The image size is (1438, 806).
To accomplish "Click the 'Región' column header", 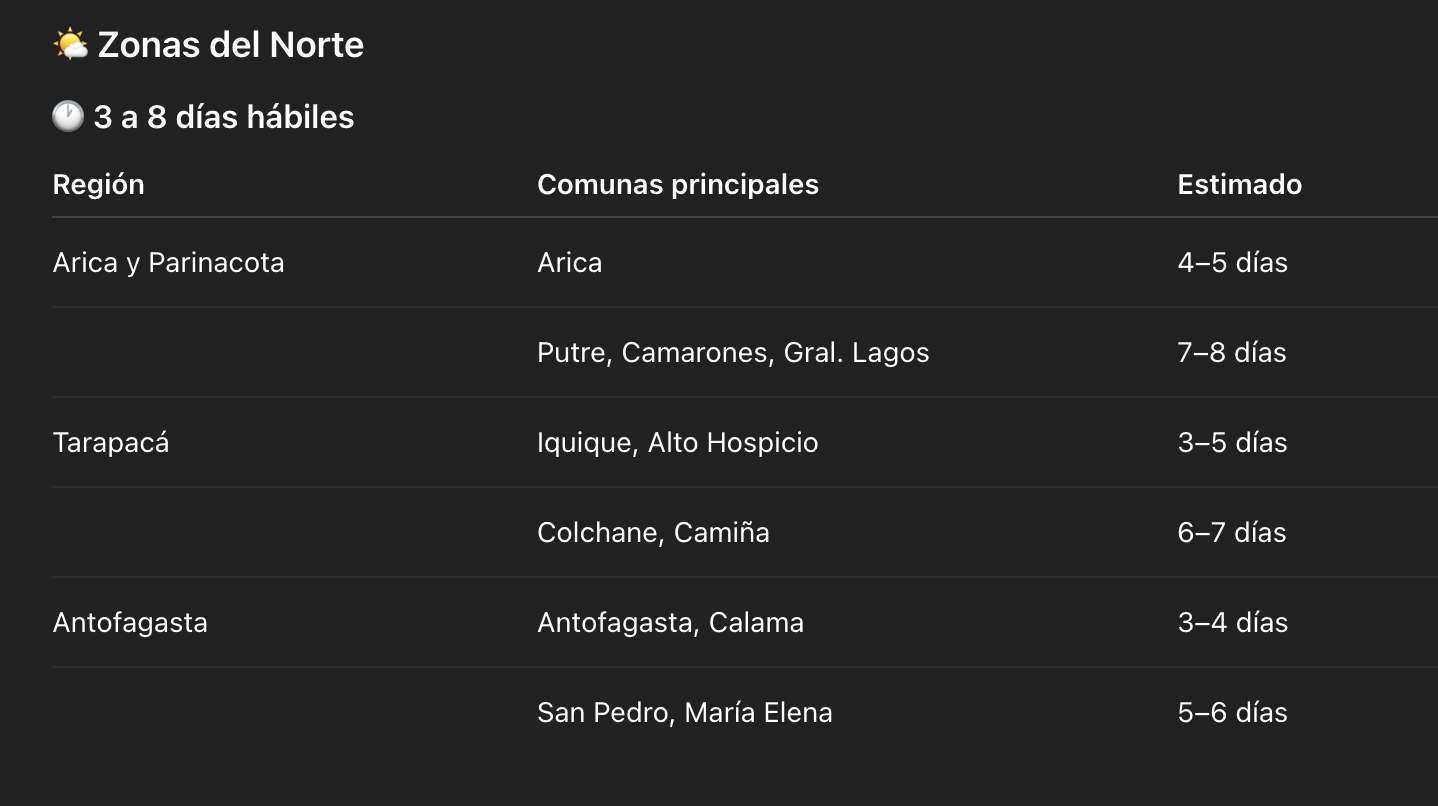I will [98, 185].
